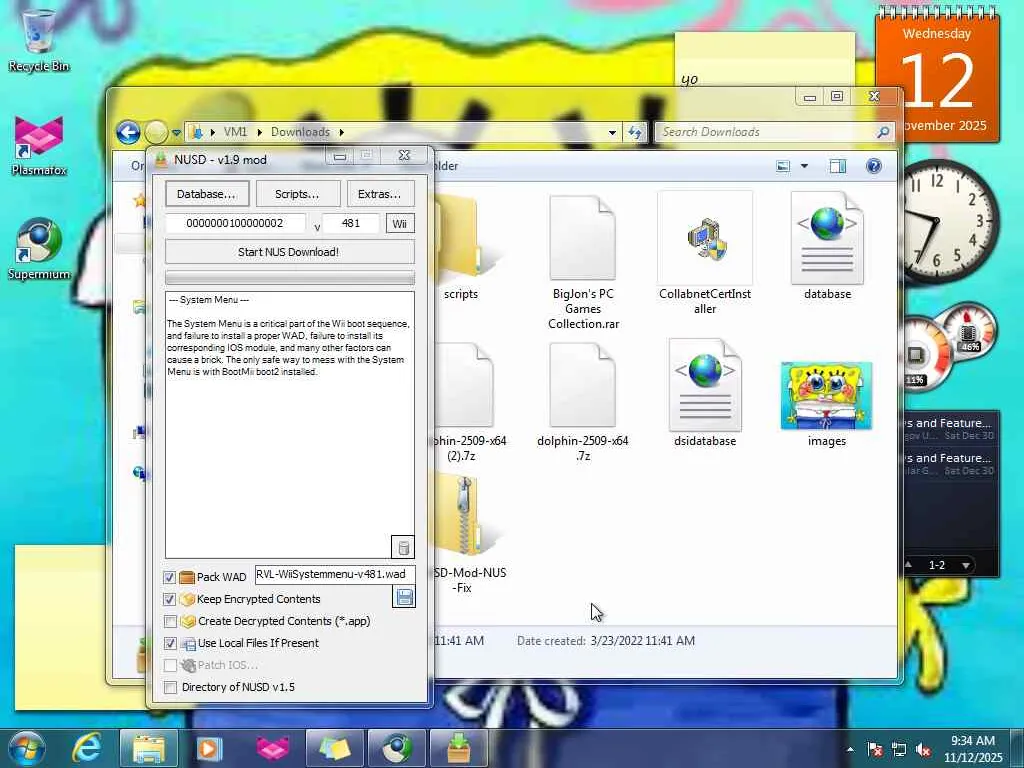Viewport: 1024px width, 768px height.
Task: Refresh the Downloads folder view
Action: [635, 133]
